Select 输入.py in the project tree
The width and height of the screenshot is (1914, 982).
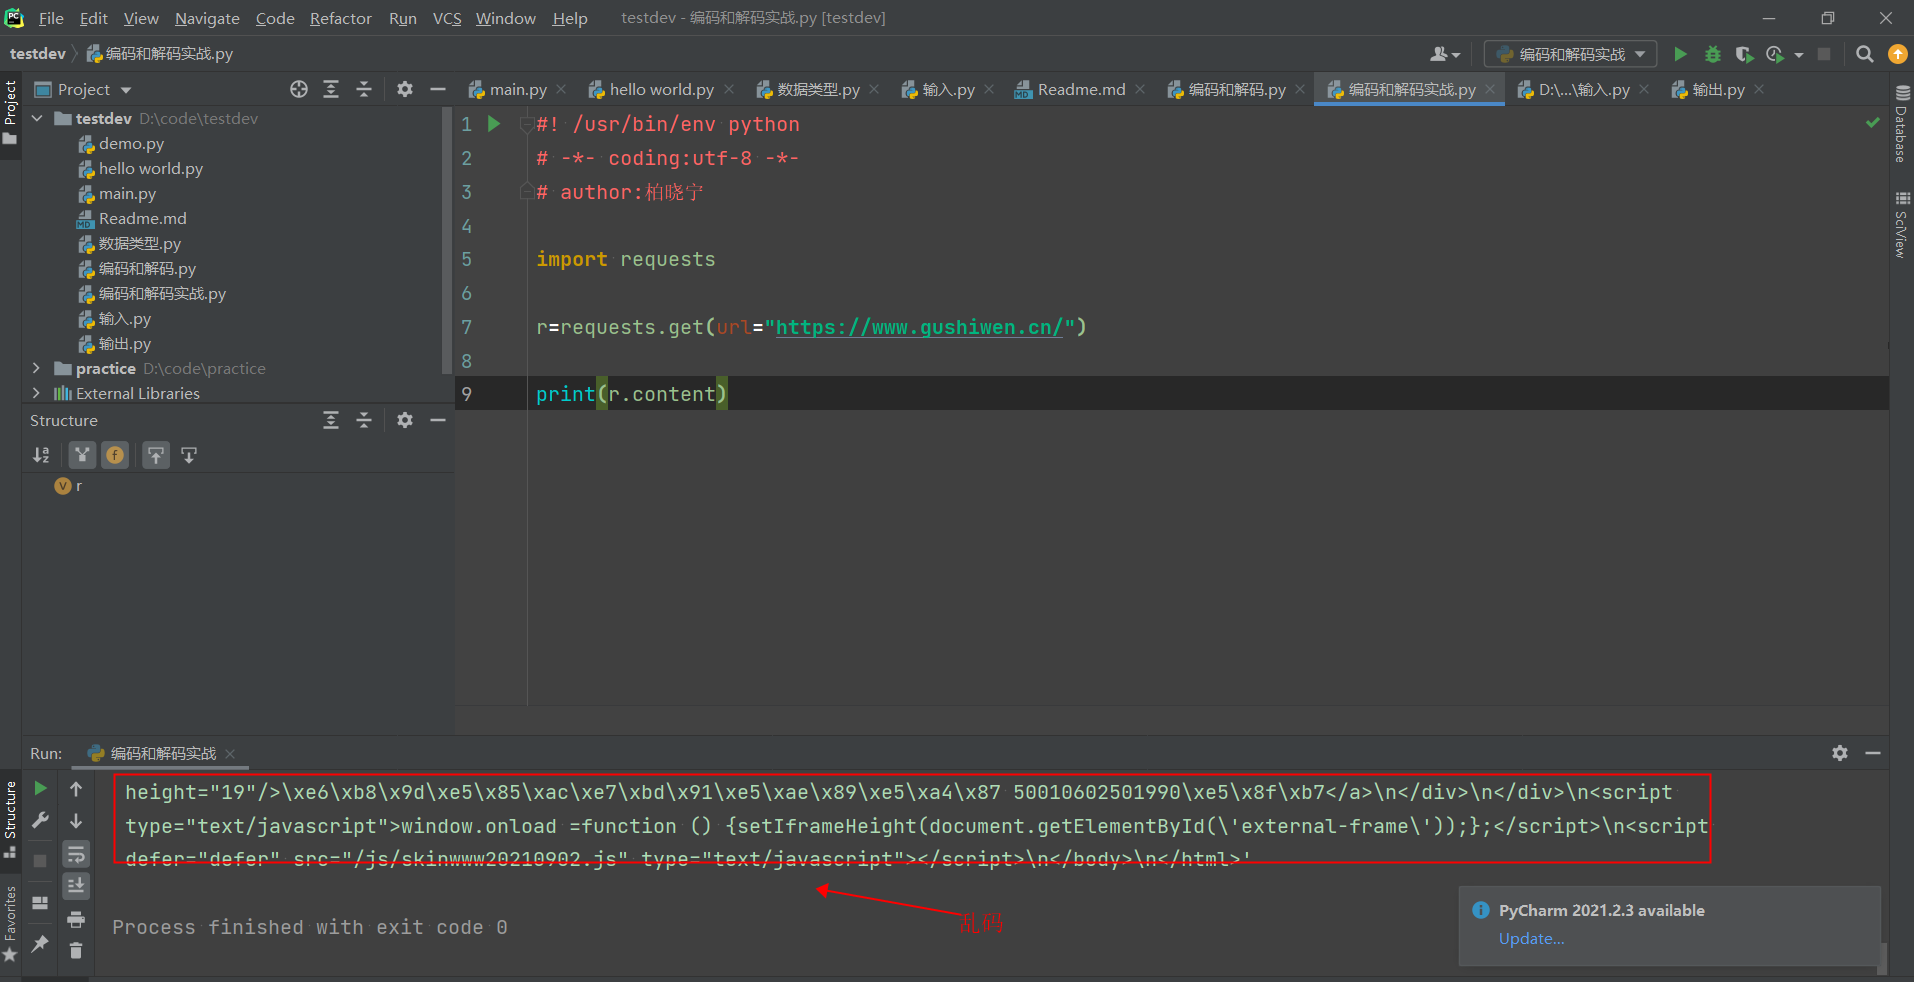click(x=124, y=318)
